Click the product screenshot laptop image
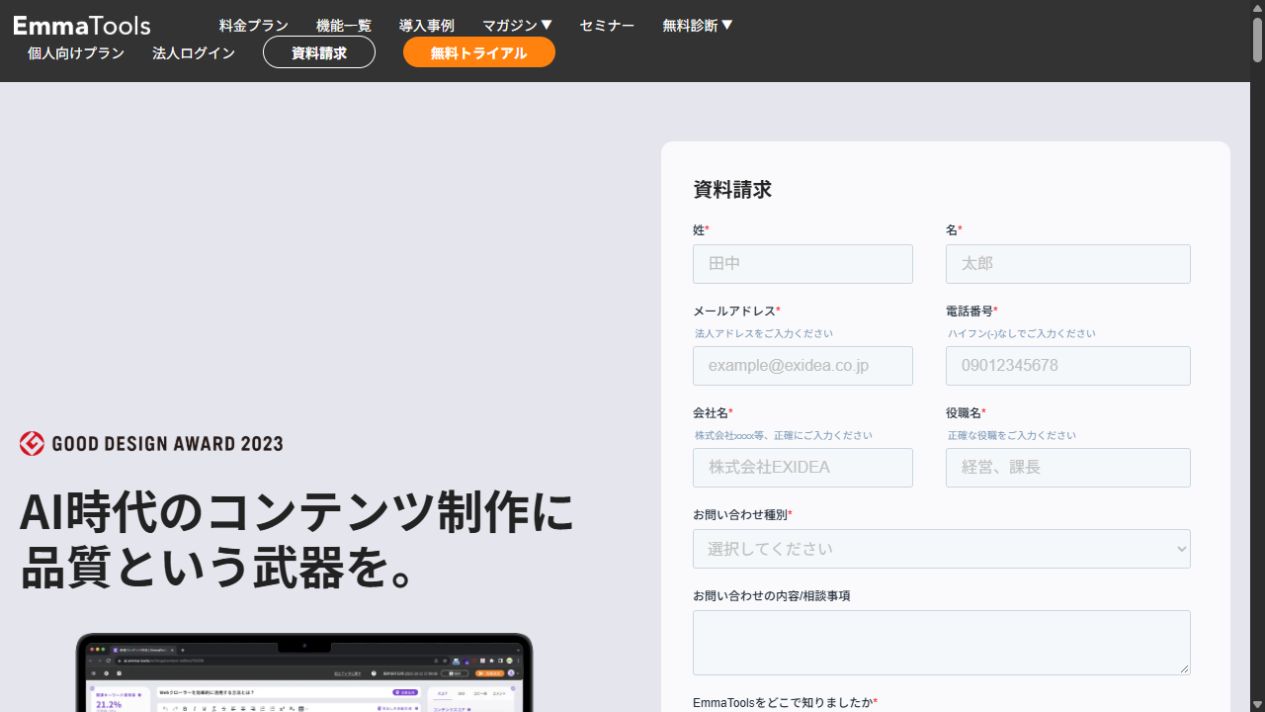The height and width of the screenshot is (712, 1265). [305, 672]
